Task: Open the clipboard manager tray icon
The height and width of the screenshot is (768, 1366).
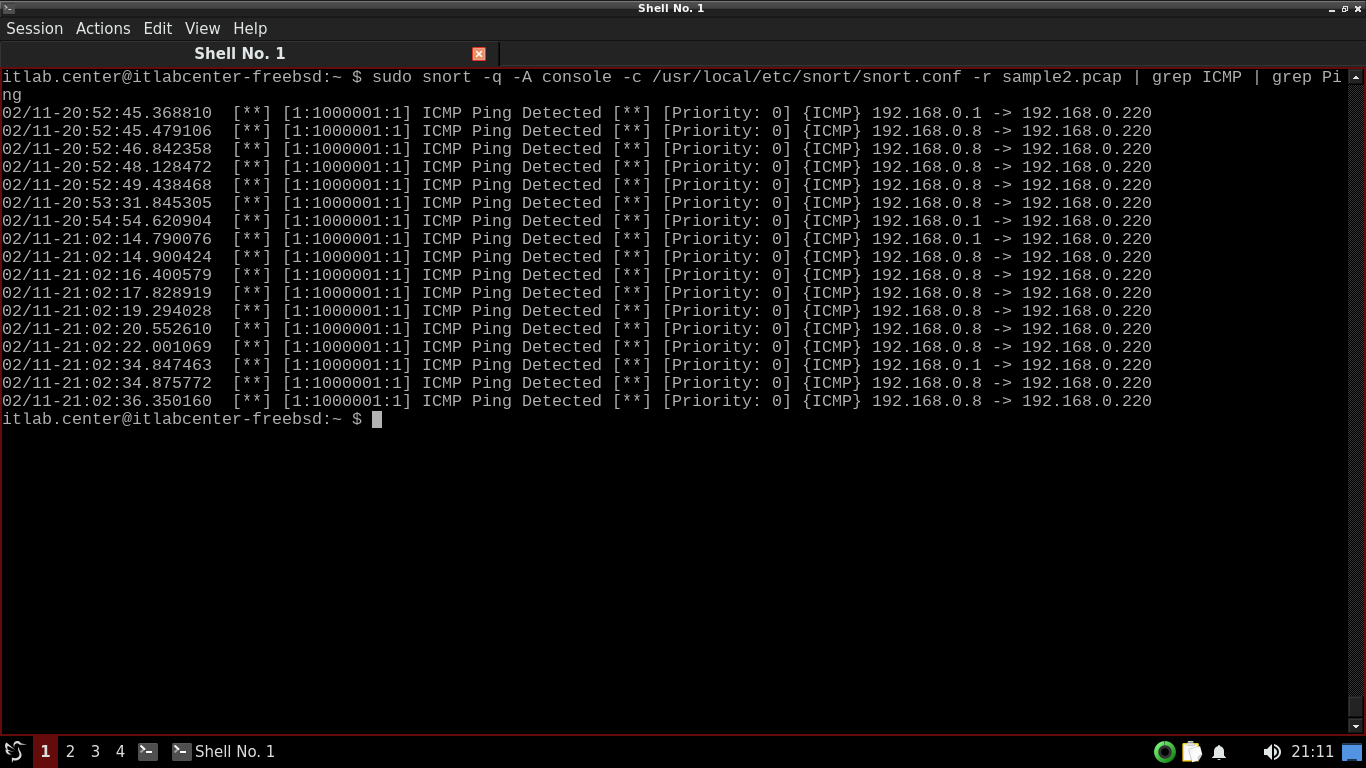Action: [x=1192, y=752]
